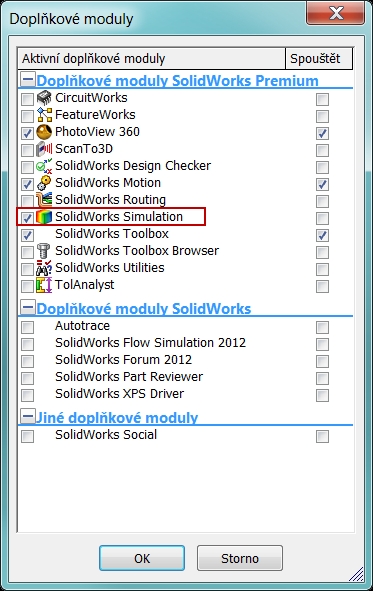Select the SolidWorks Simulation row text
The height and width of the screenshot is (591, 373).
coord(119,216)
